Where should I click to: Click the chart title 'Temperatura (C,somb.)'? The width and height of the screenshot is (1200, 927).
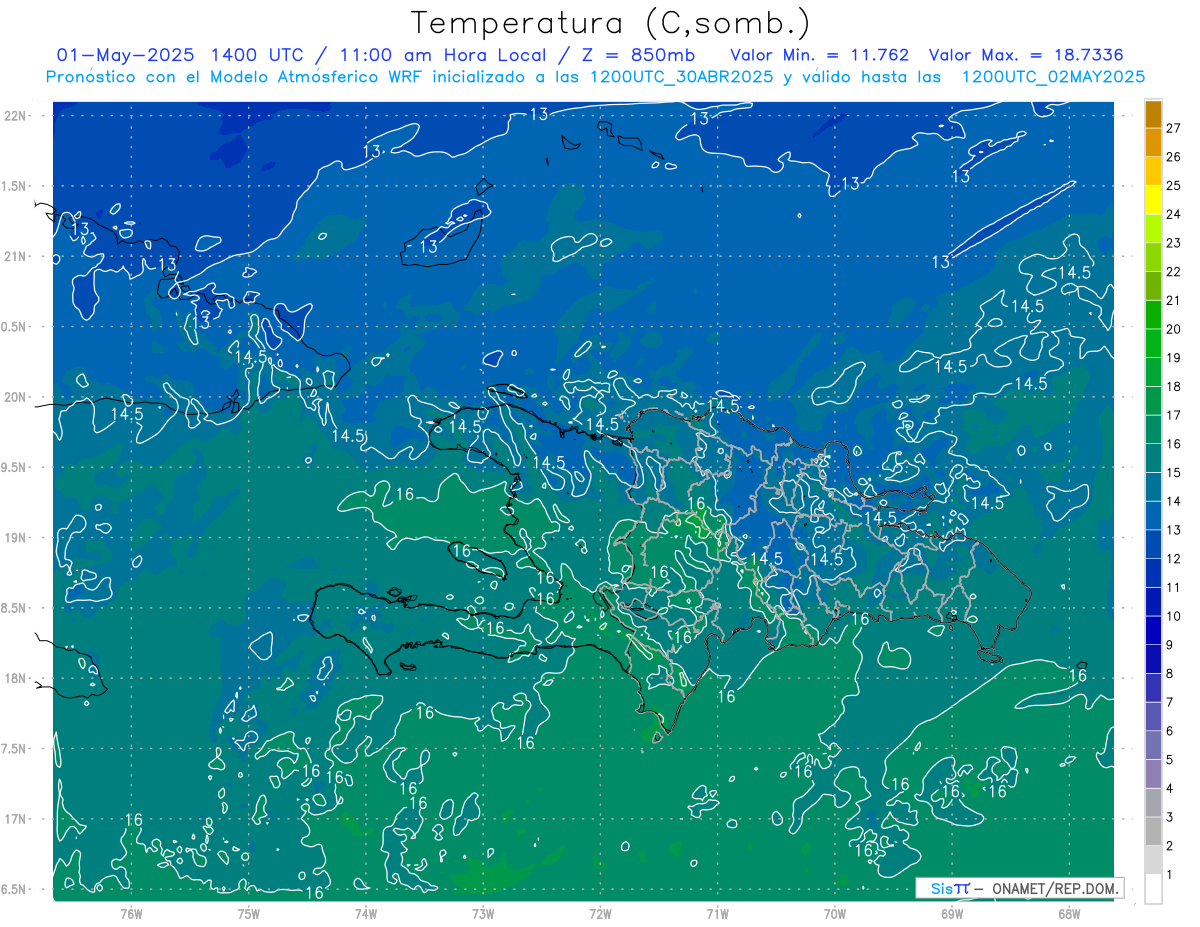pyautogui.click(x=611, y=23)
